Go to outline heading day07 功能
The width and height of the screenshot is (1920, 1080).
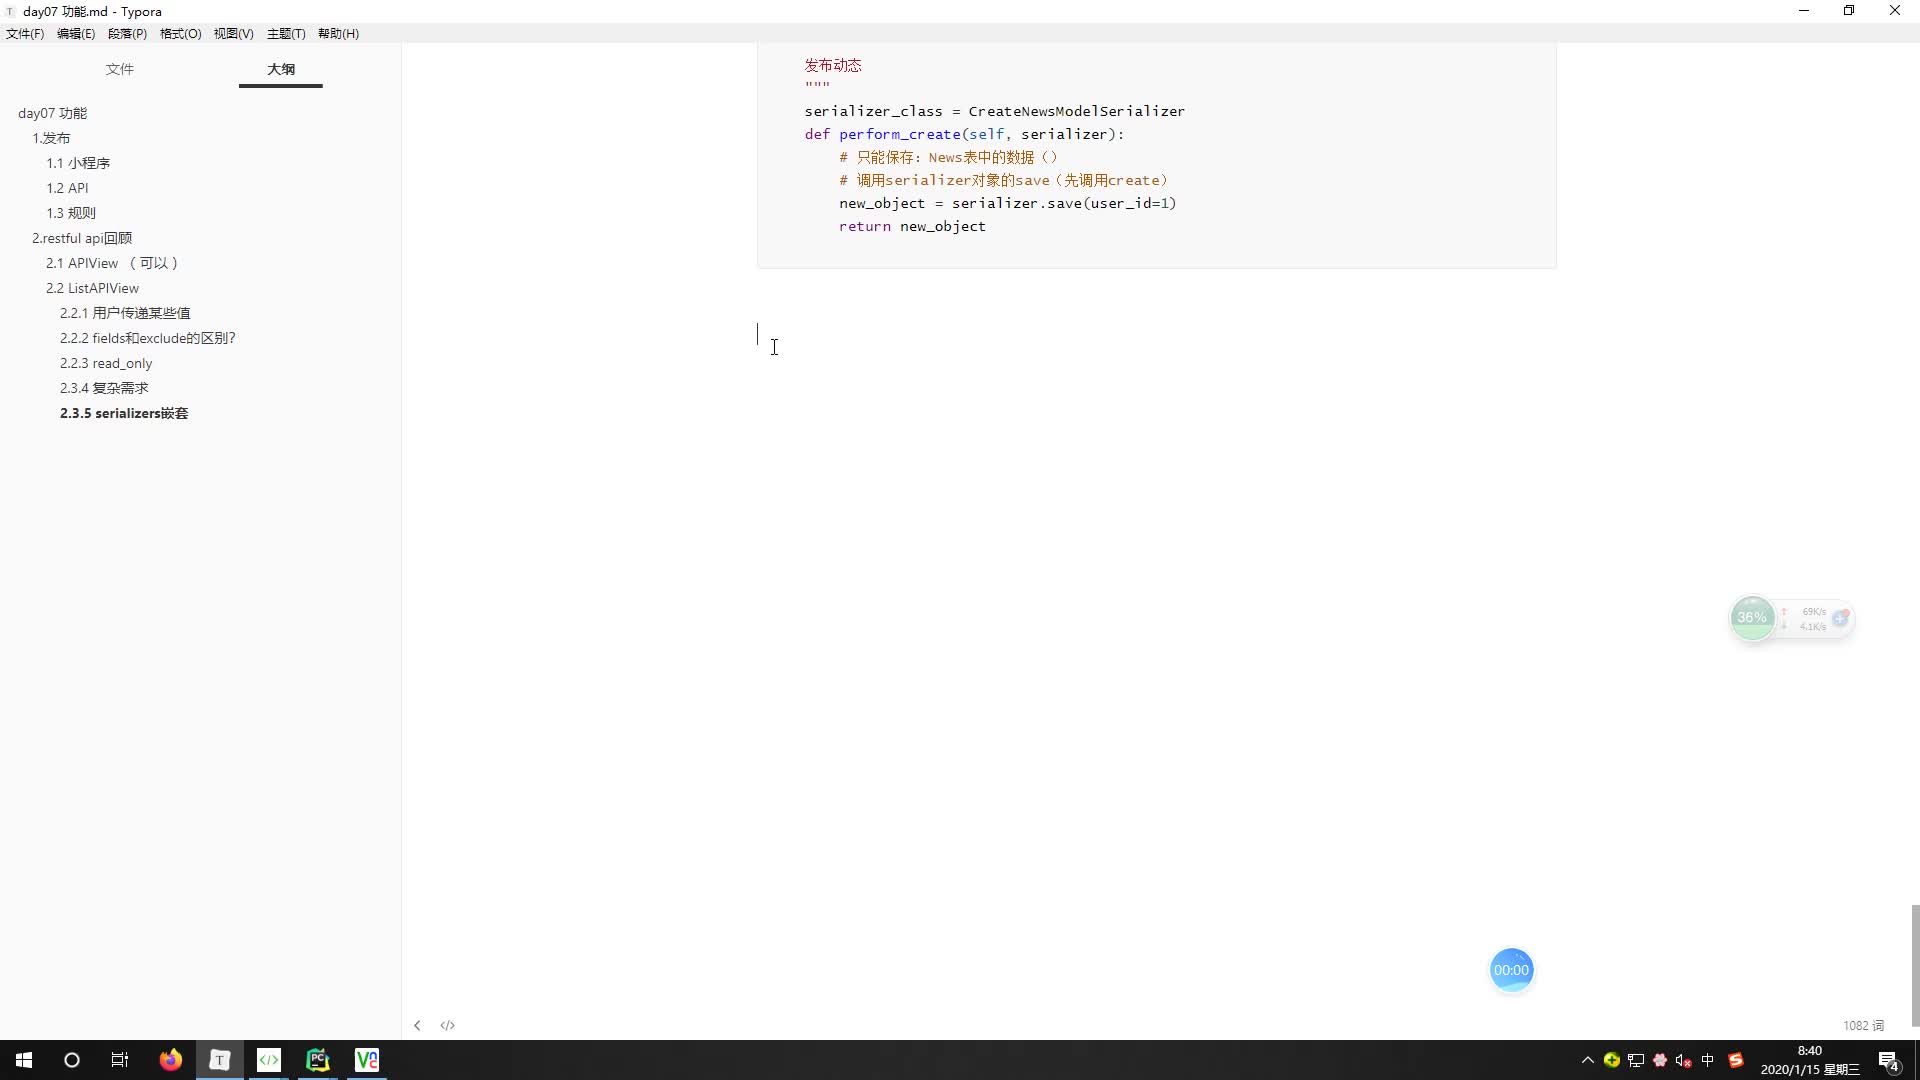pos(52,113)
